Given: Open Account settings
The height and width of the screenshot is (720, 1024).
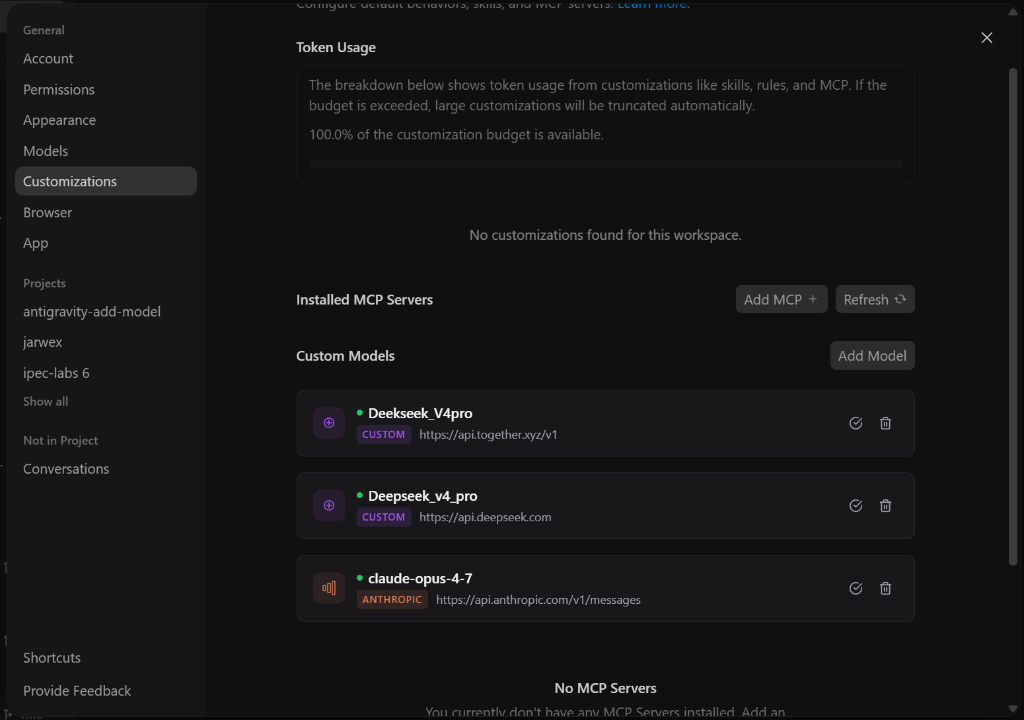Looking at the screenshot, I should pos(48,59).
